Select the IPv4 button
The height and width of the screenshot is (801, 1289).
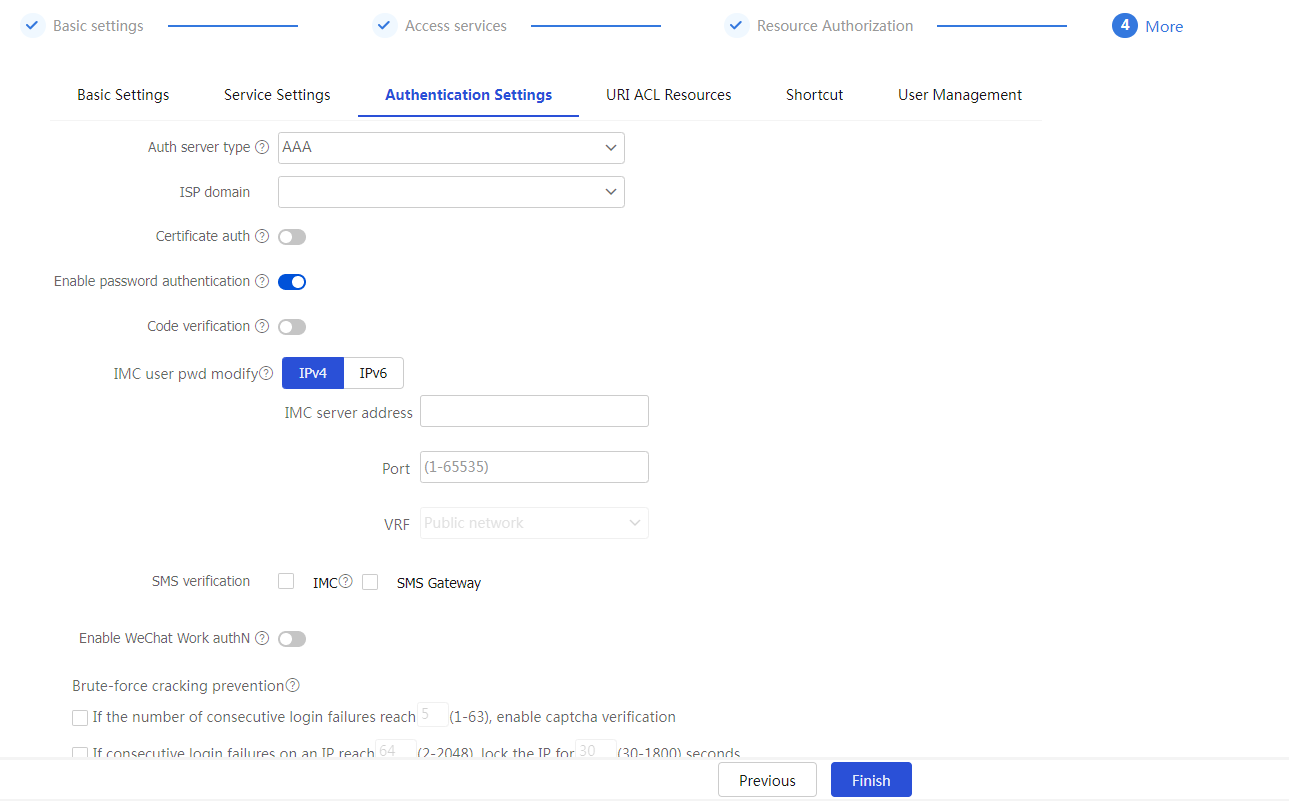[313, 373]
